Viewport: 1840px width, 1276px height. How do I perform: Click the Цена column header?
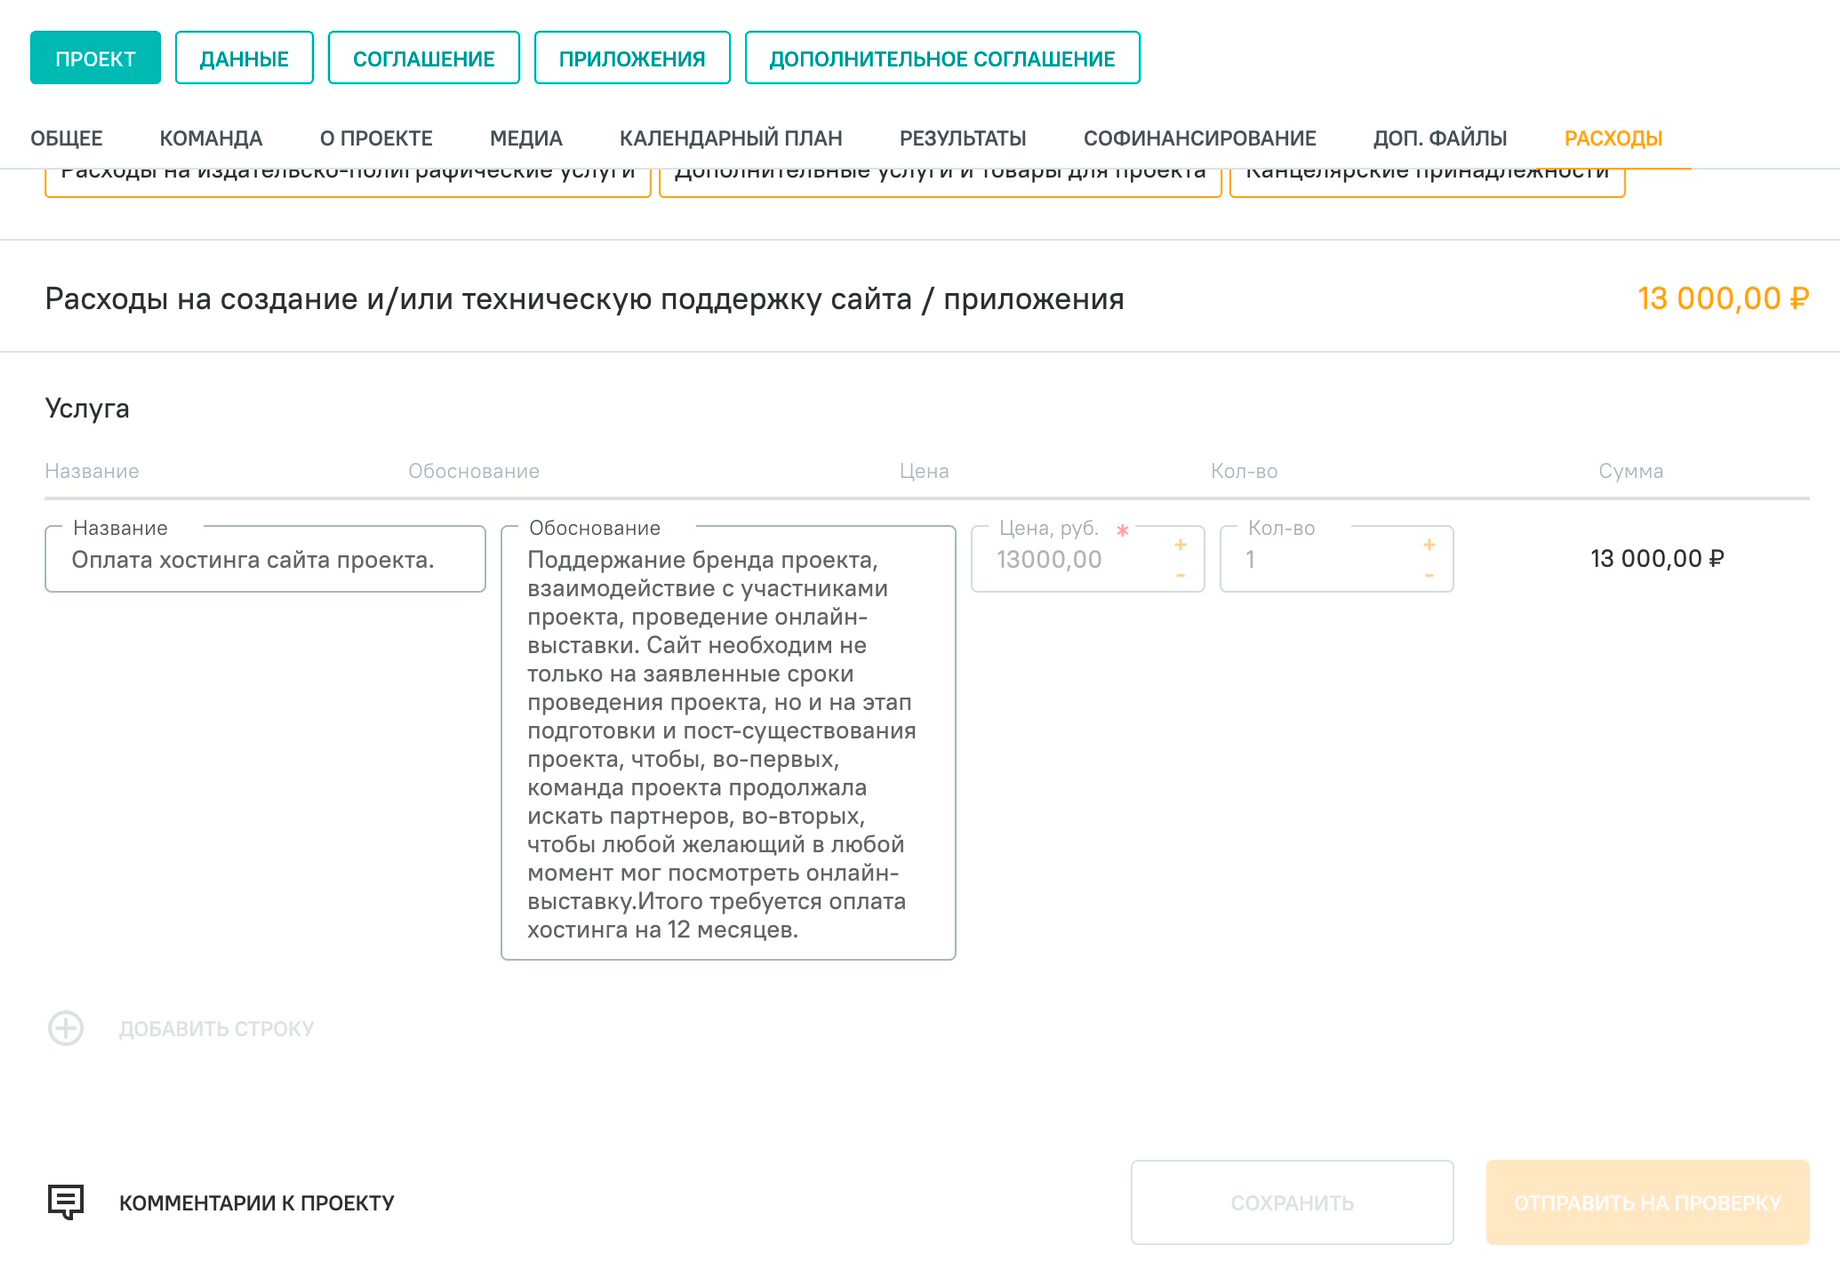point(924,471)
